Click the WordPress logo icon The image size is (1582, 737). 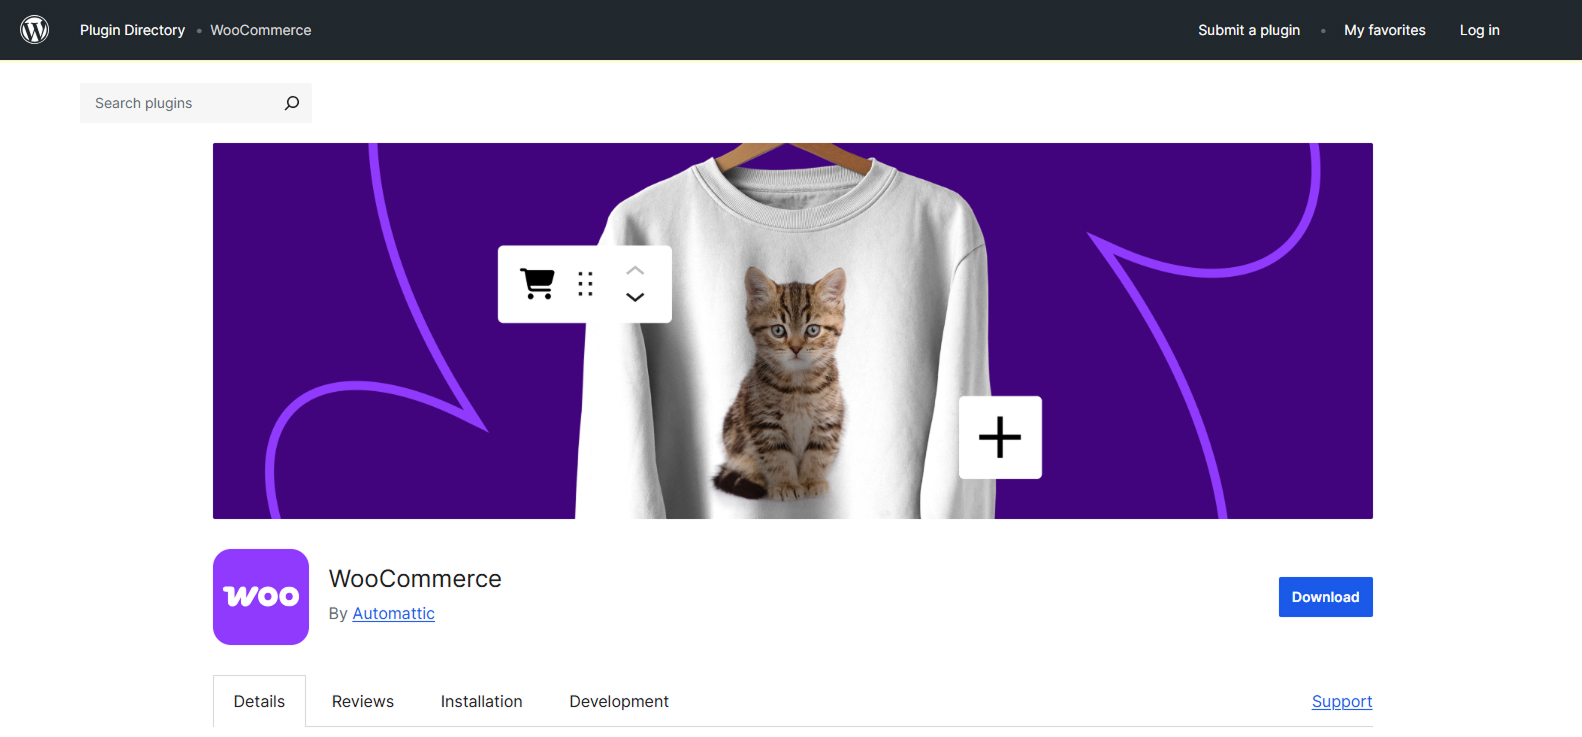35,30
